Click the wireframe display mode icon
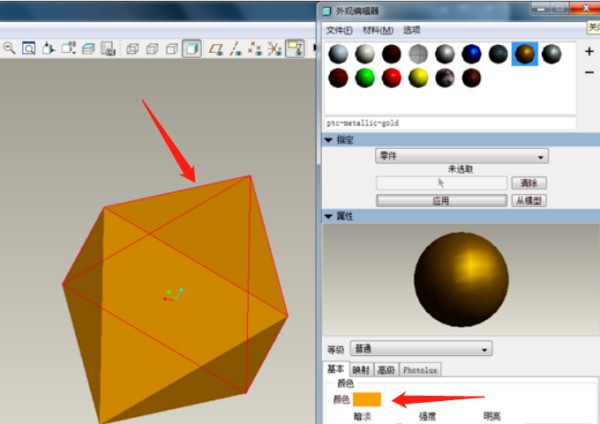600x424 pixels. coord(132,48)
